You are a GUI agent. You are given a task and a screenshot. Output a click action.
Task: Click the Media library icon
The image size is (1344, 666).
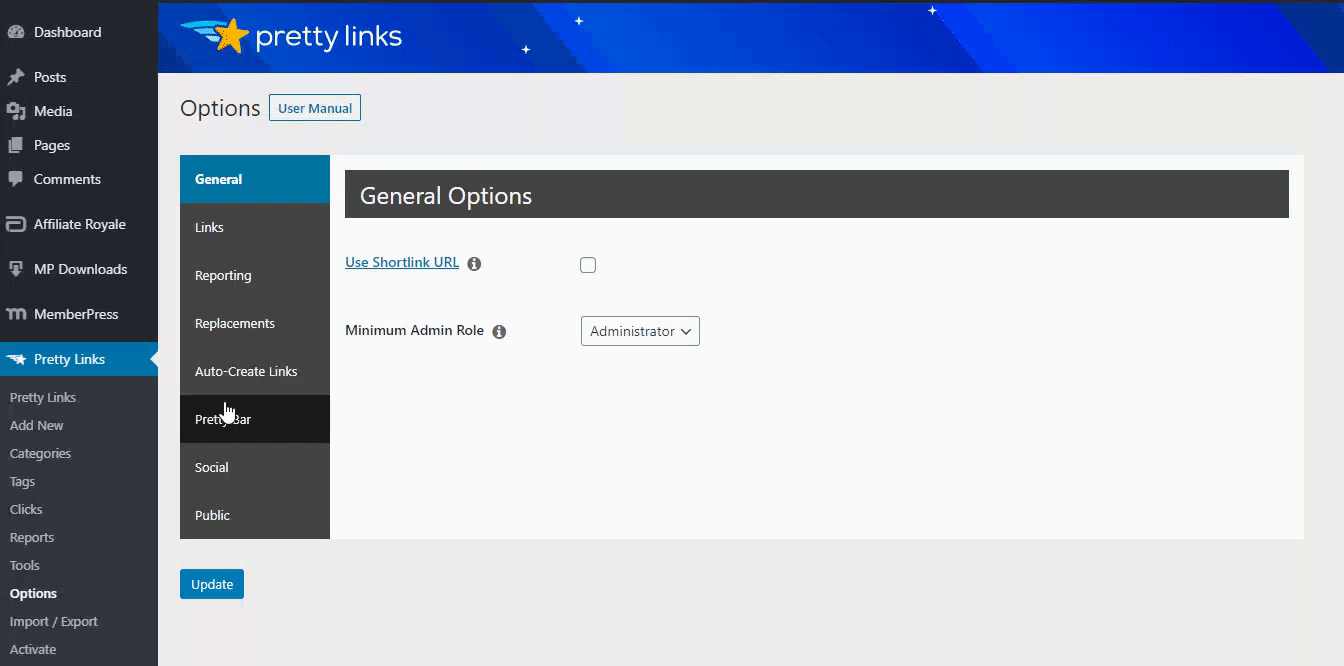pyautogui.click(x=16, y=111)
